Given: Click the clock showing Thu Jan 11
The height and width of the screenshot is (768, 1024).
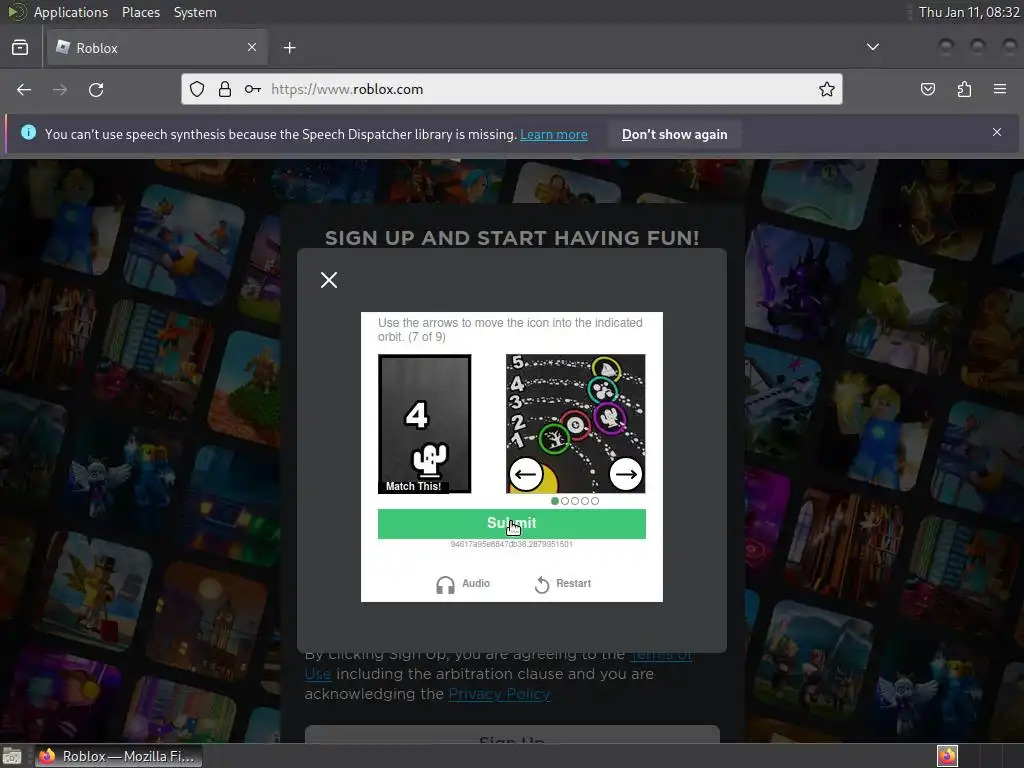Looking at the screenshot, I should tap(968, 12).
